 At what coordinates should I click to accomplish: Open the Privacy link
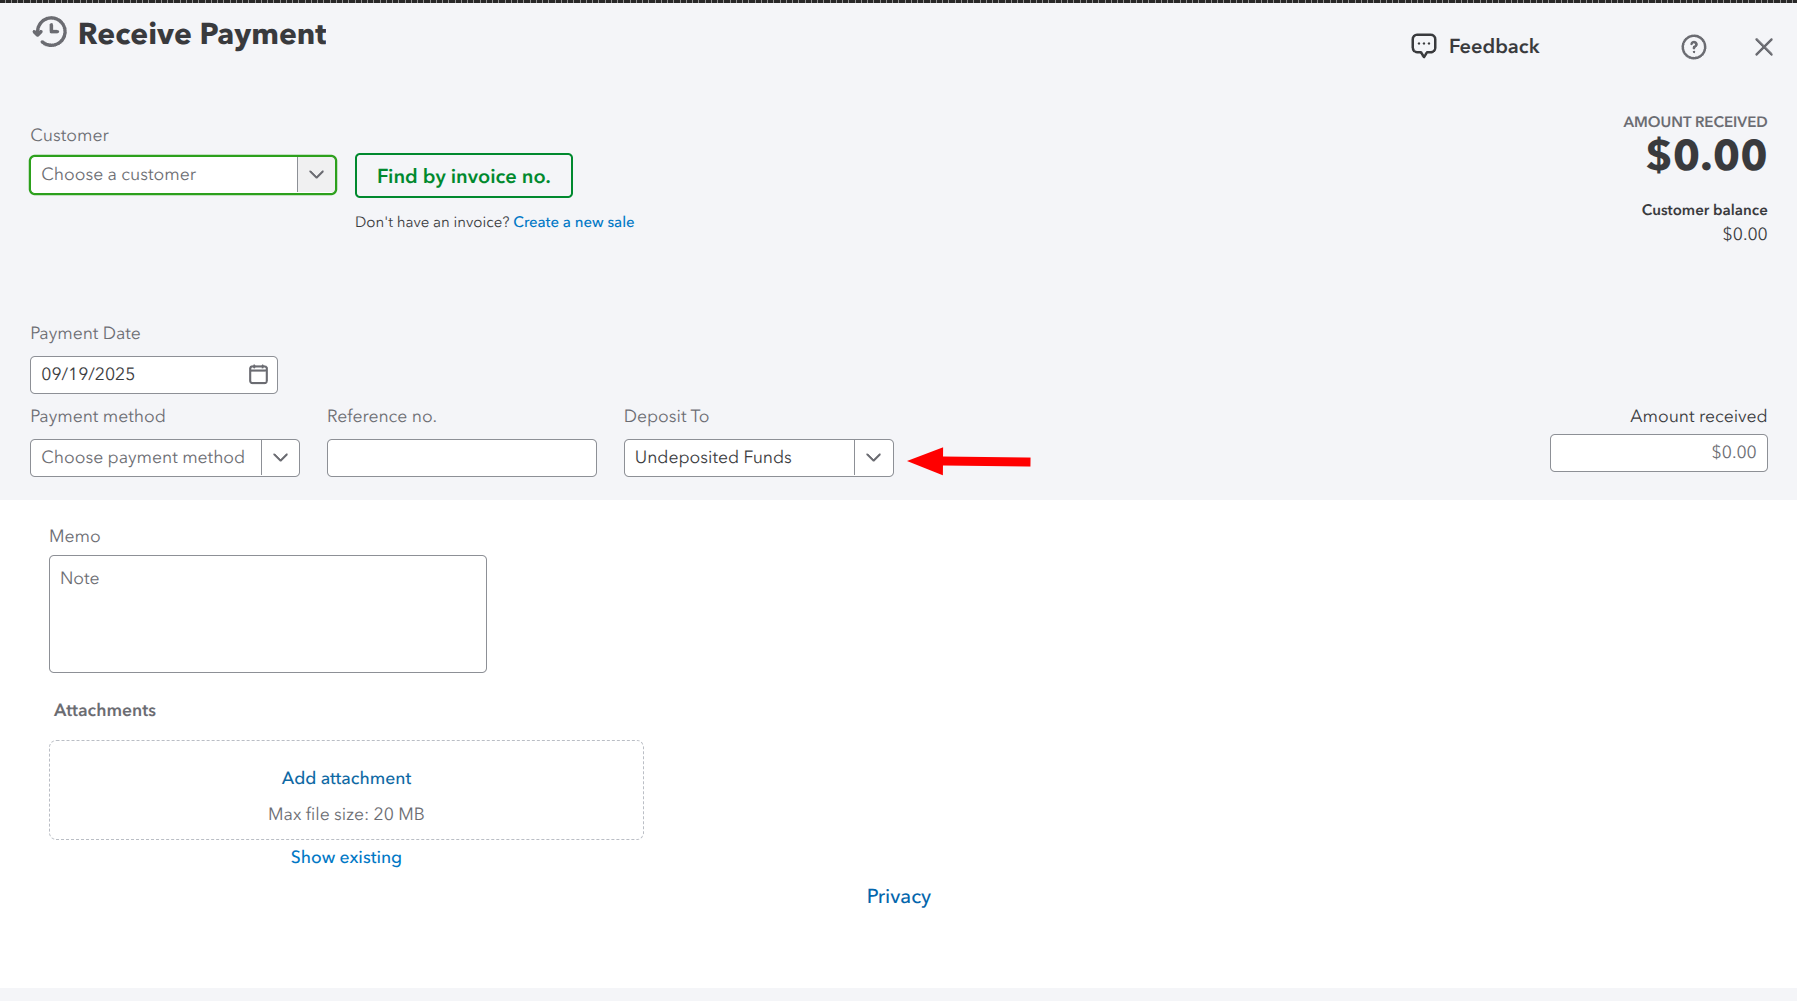pos(898,896)
